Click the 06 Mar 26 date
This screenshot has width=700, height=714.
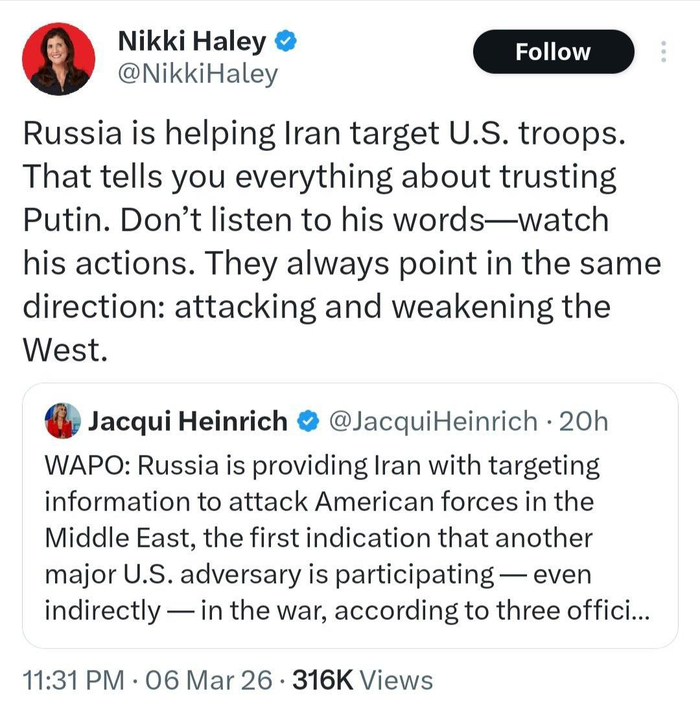point(208,681)
